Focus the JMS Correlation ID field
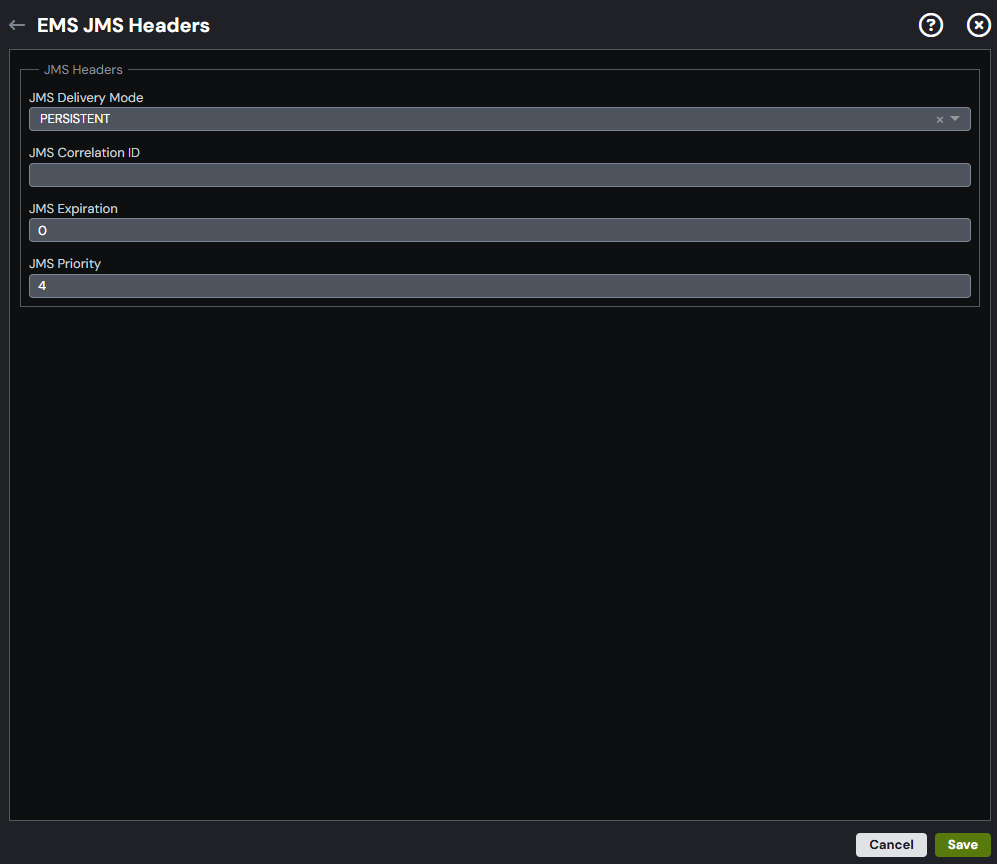The image size is (997, 864). pyautogui.click(x=499, y=175)
